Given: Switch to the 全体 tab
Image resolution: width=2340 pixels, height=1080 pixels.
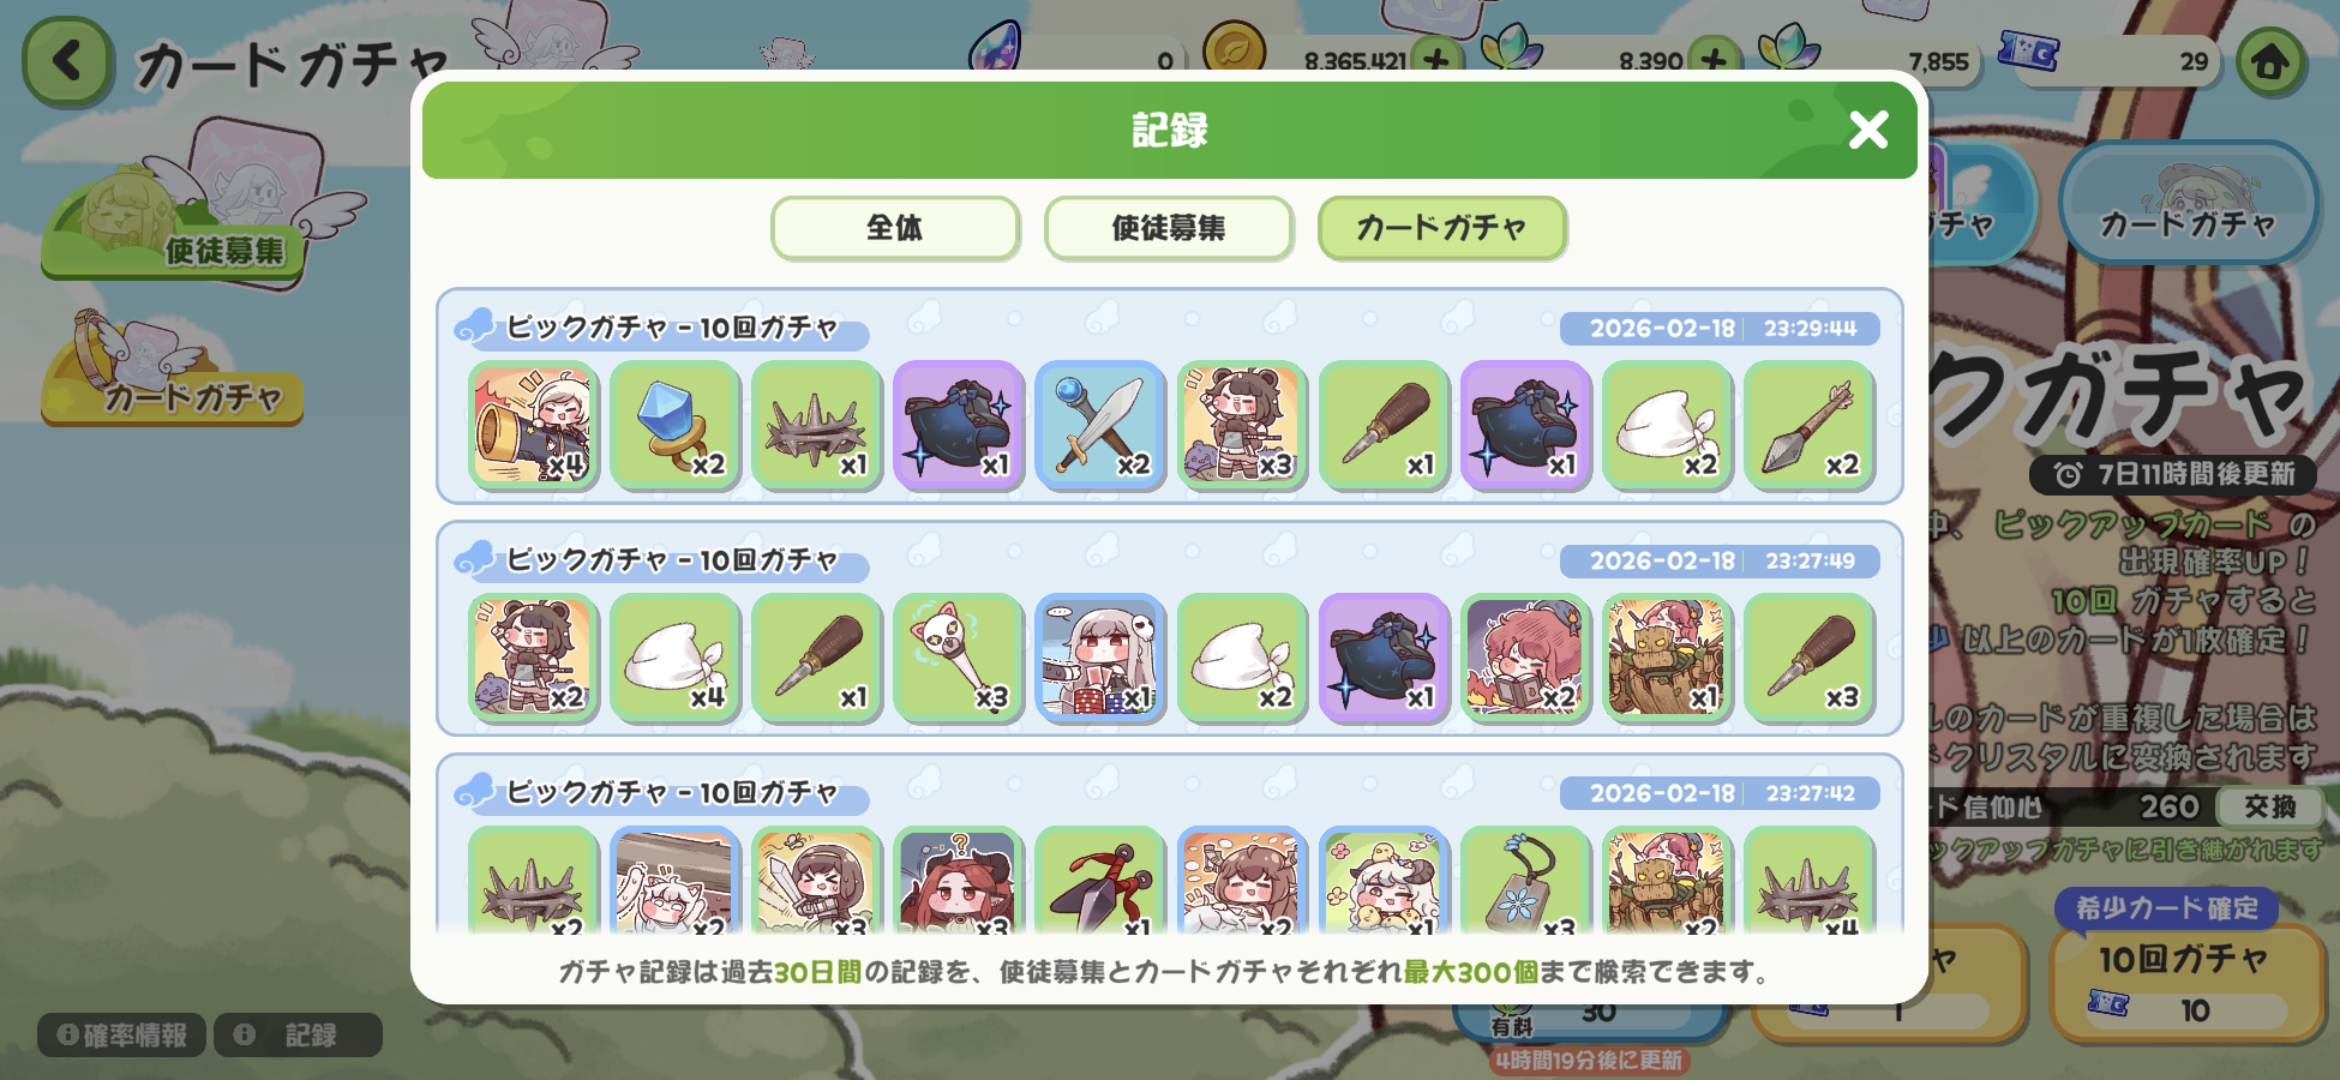Looking at the screenshot, I should (x=895, y=228).
